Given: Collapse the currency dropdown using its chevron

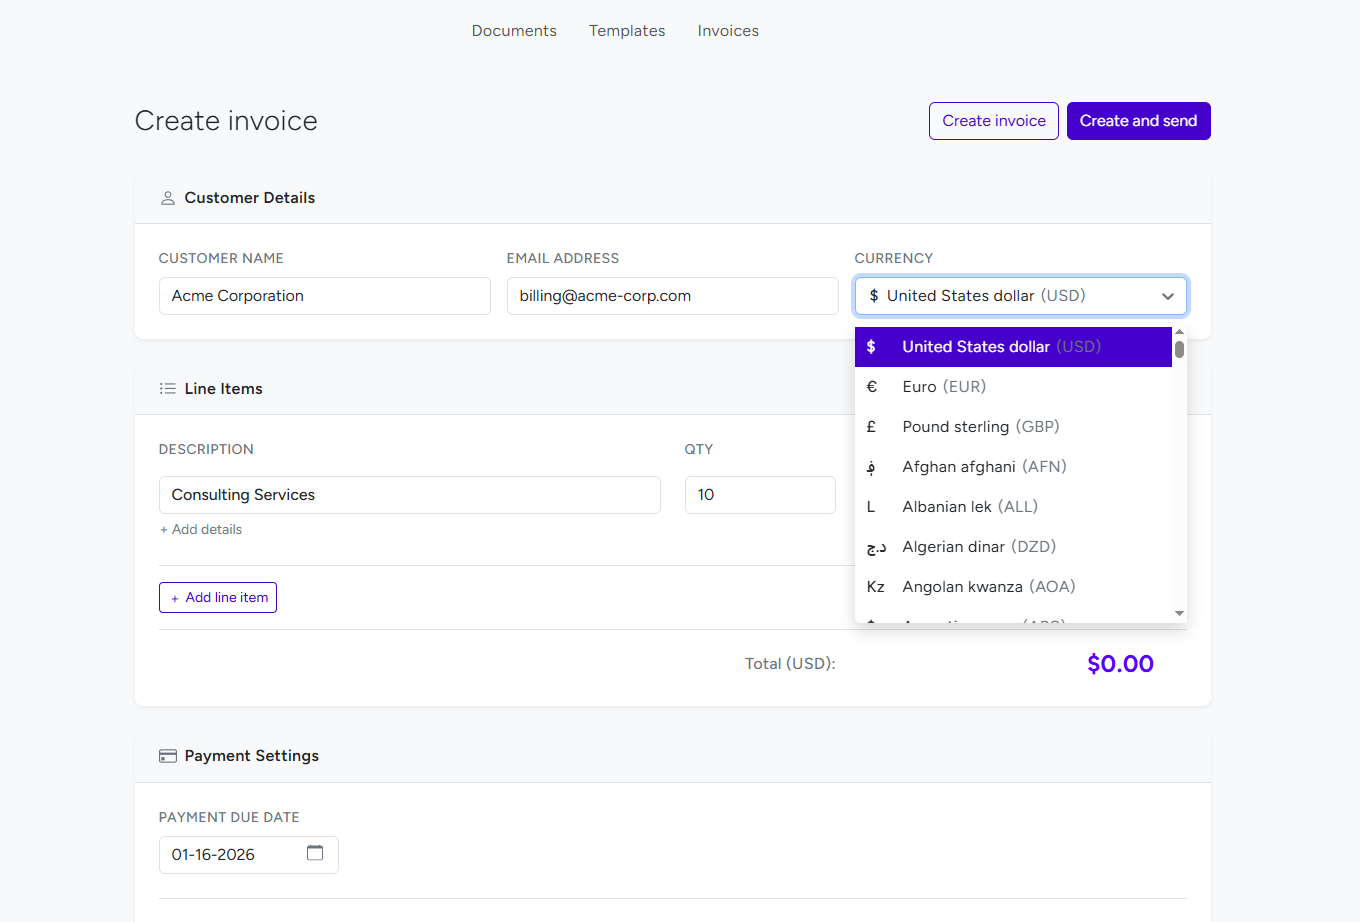Looking at the screenshot, I should (x=1167, y=295).
